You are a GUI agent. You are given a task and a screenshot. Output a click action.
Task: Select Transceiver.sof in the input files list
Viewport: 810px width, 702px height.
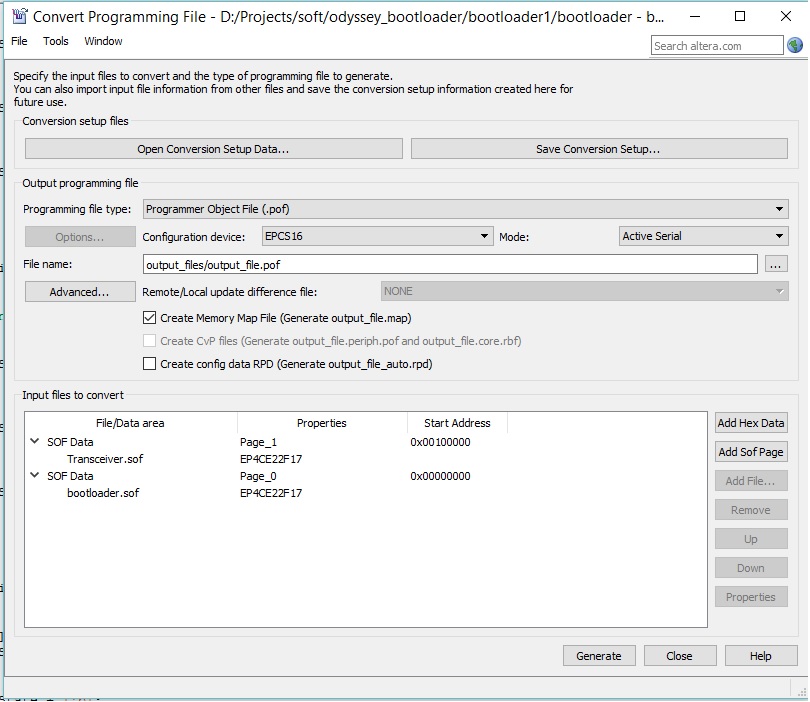(105, 459)
